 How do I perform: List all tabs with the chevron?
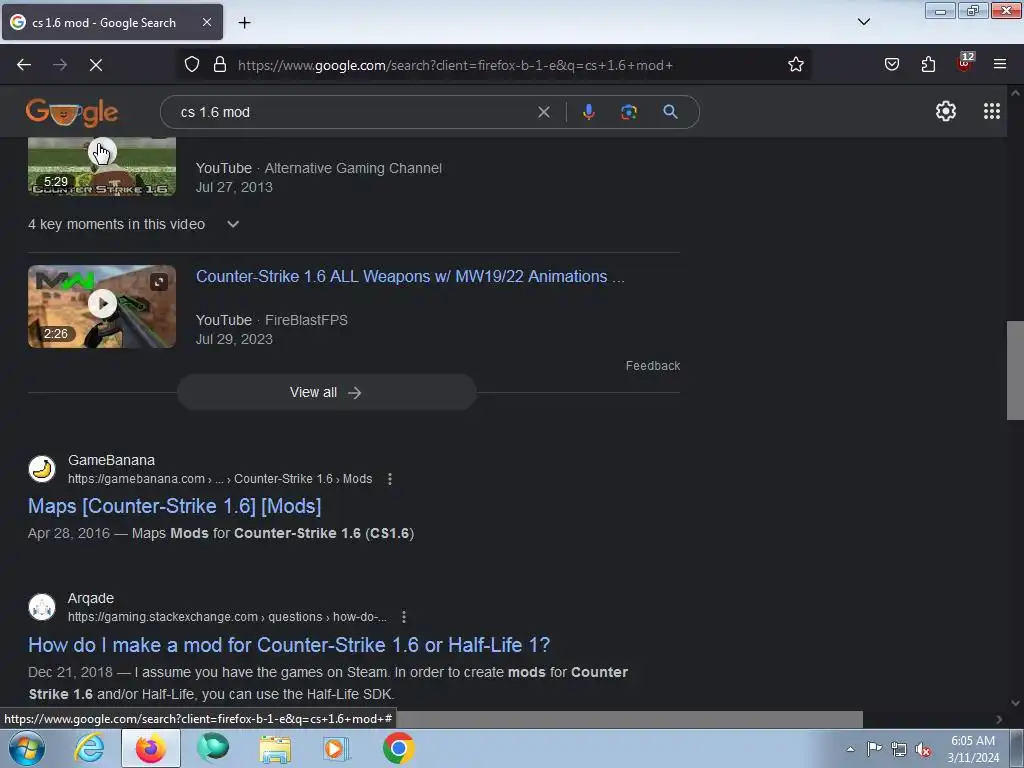point(863,22)
